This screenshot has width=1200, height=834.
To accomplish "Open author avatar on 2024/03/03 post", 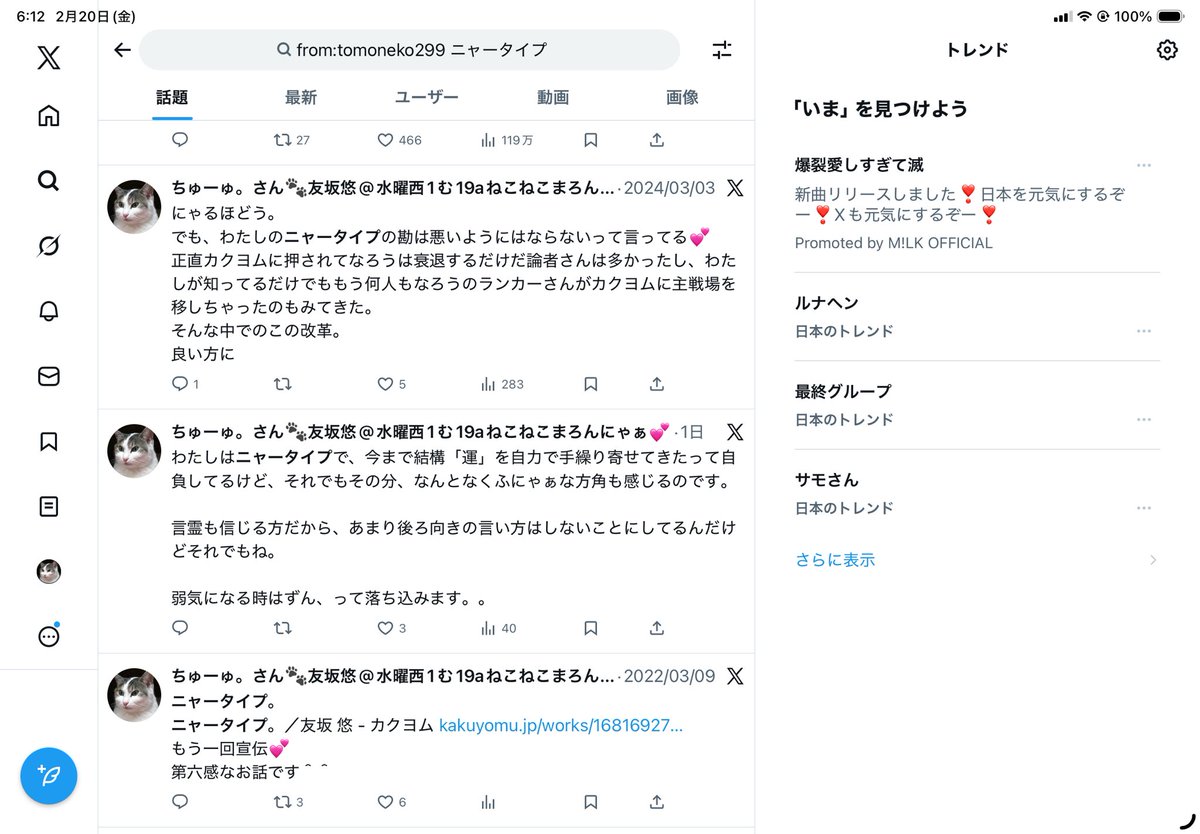I will tap(134, 207).
